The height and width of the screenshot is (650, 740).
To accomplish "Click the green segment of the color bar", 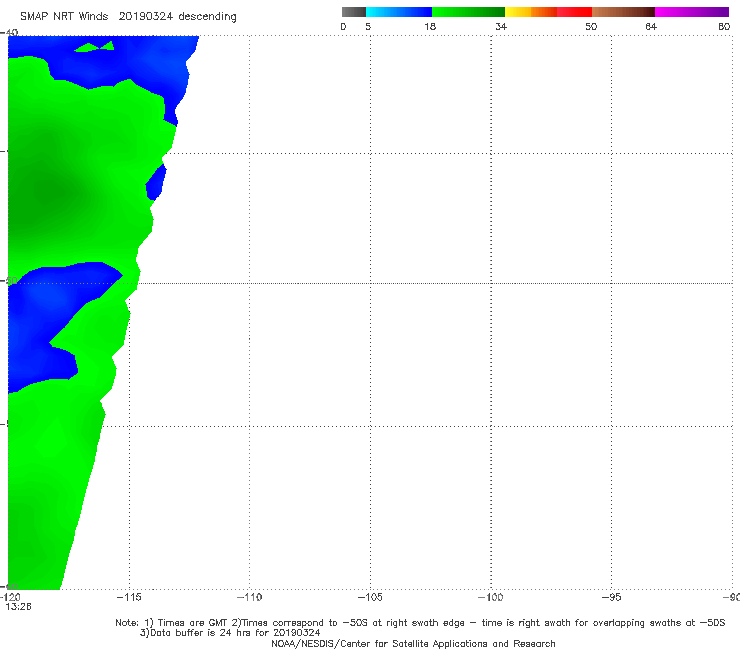I will [x=468, y=12].
